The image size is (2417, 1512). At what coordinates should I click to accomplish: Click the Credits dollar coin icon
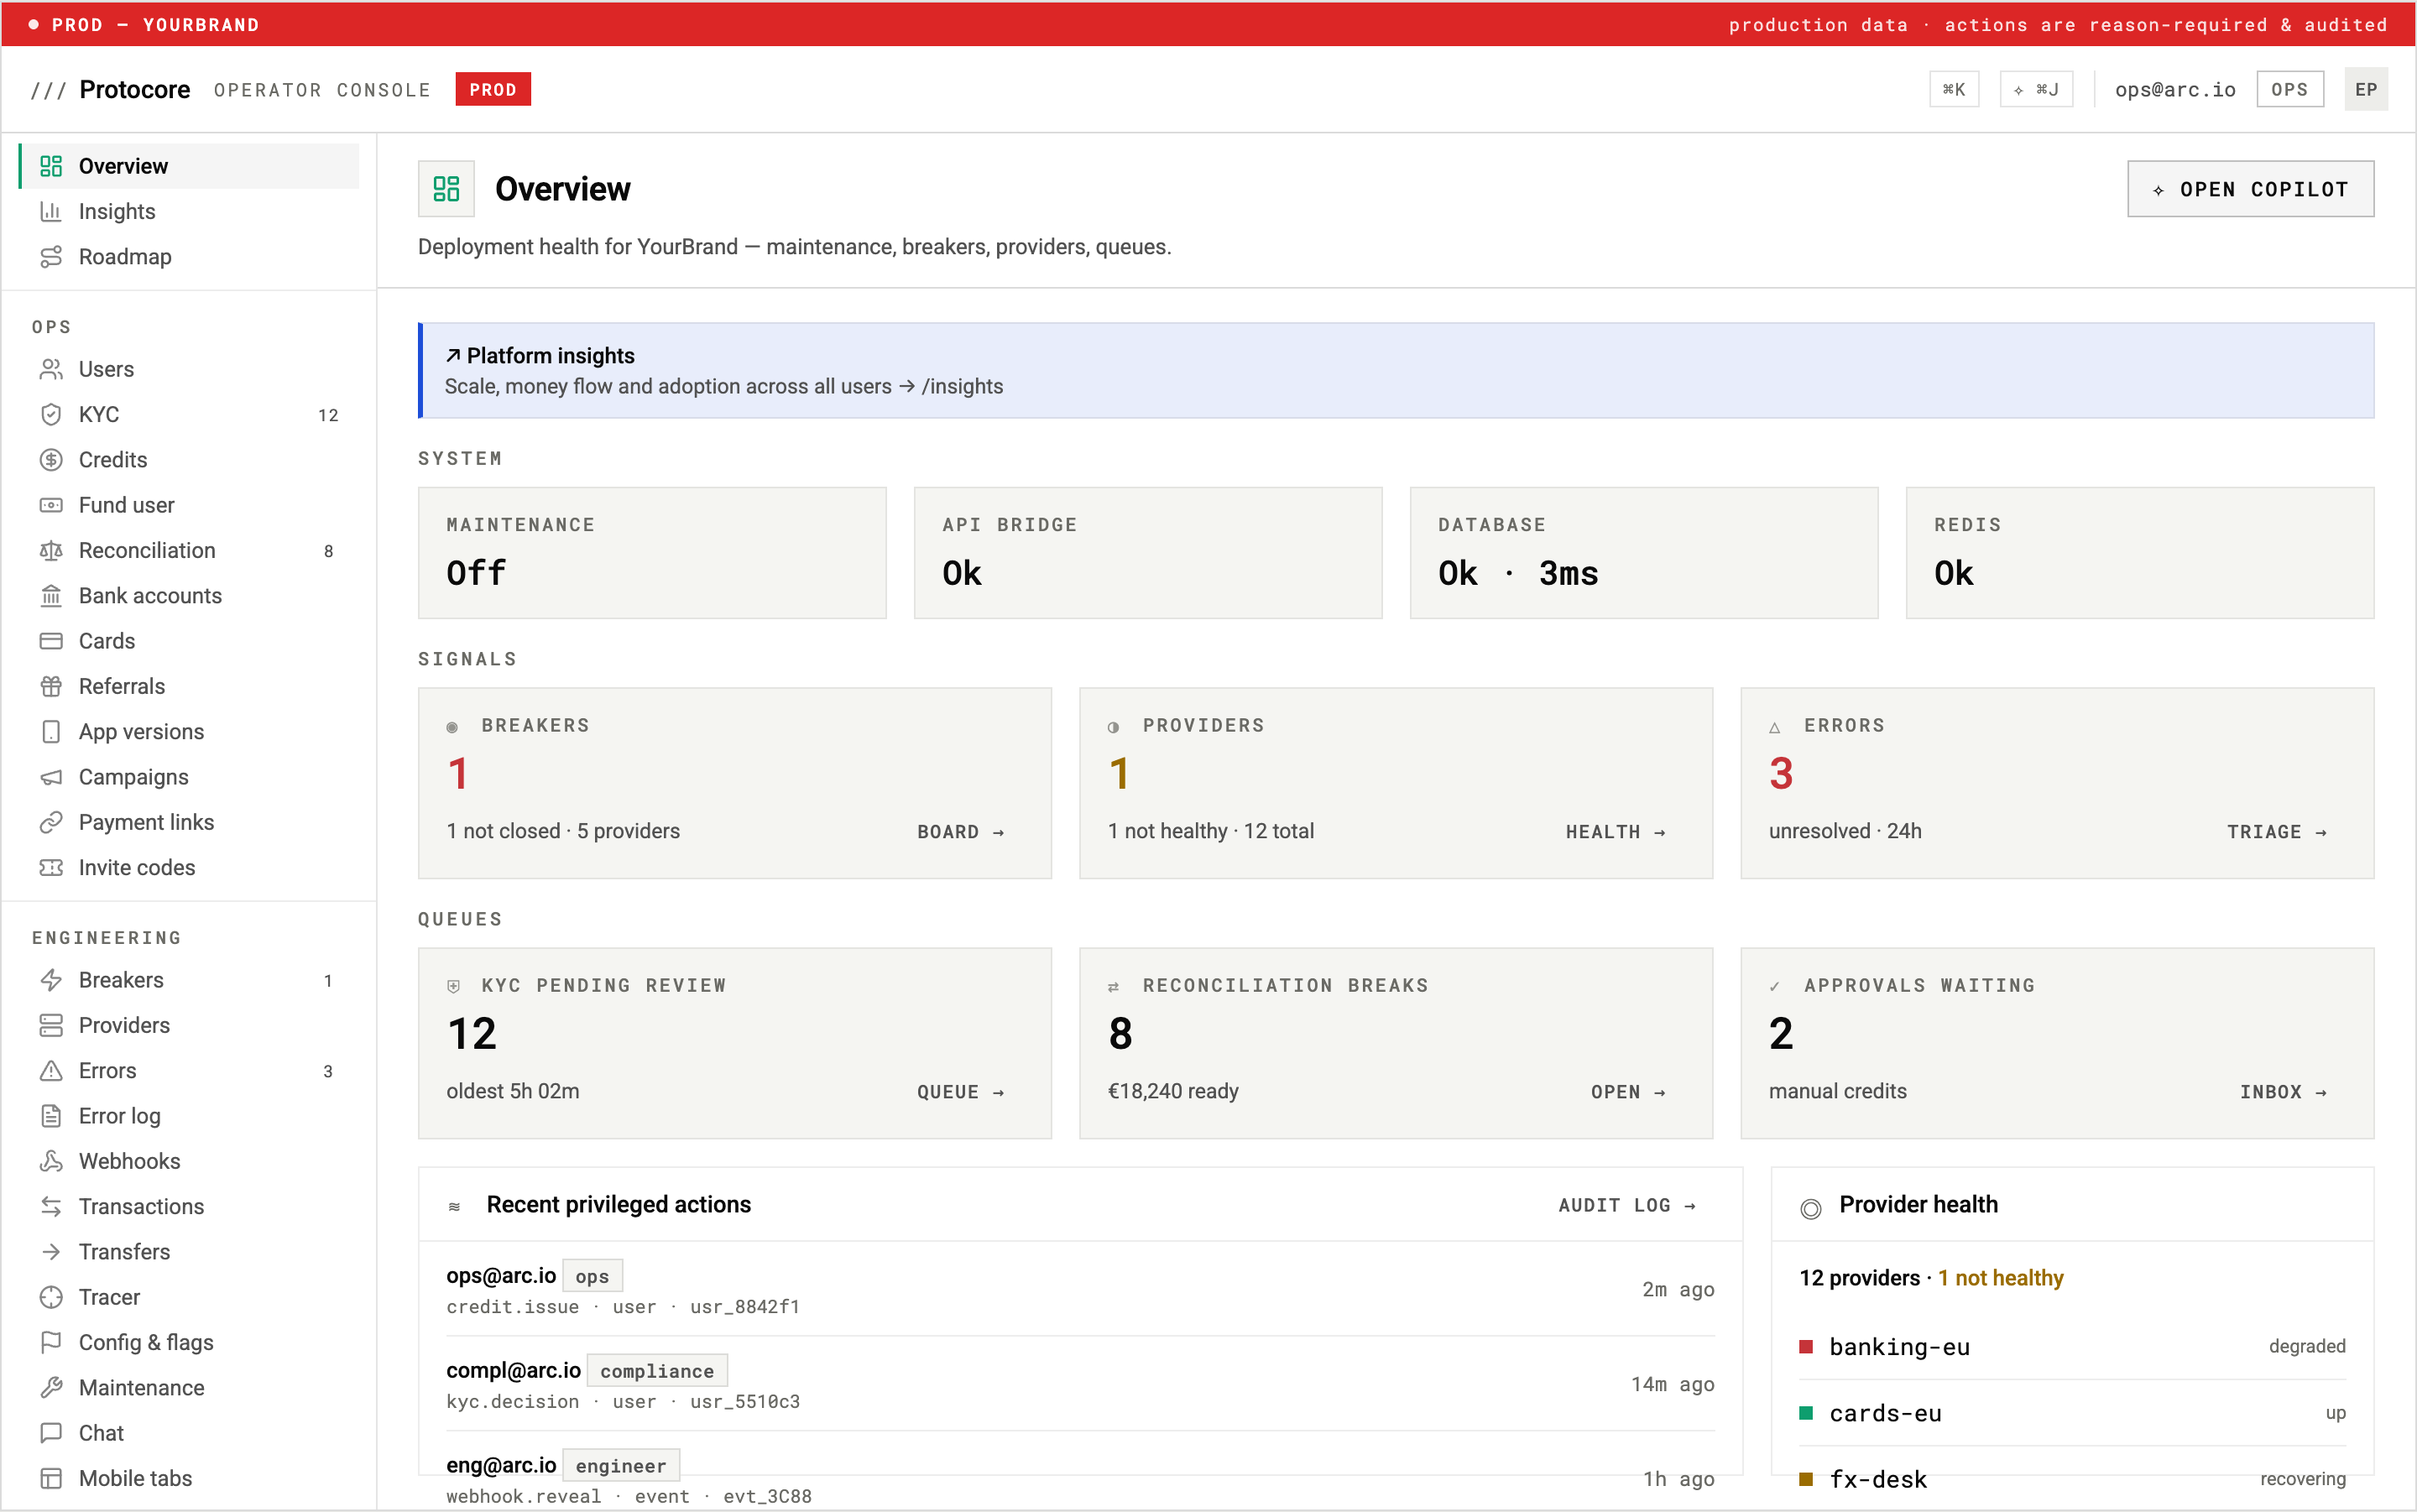pyautogui.click(x=51, y=460)
